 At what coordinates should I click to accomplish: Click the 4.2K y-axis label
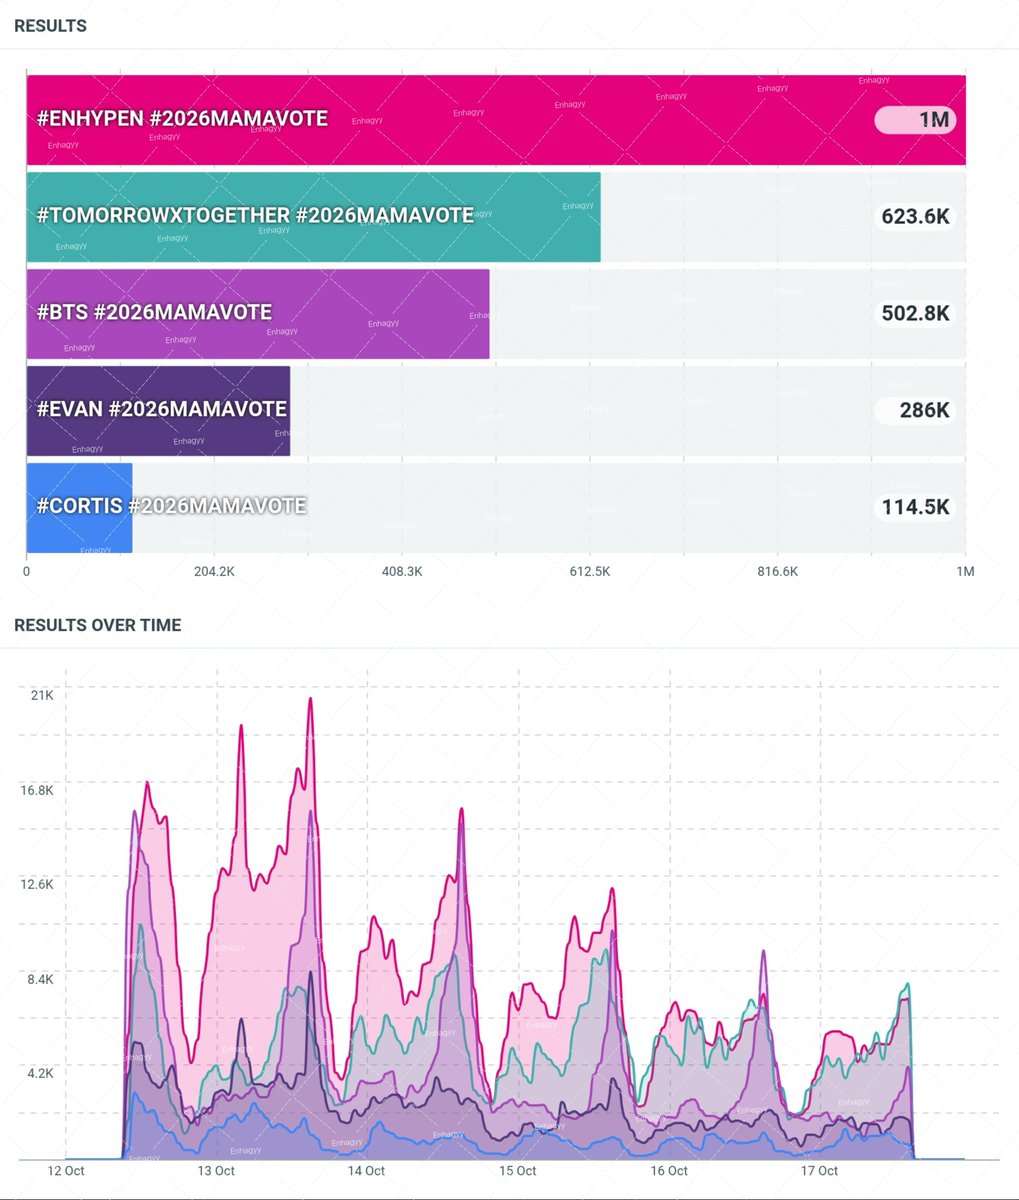40,1073
